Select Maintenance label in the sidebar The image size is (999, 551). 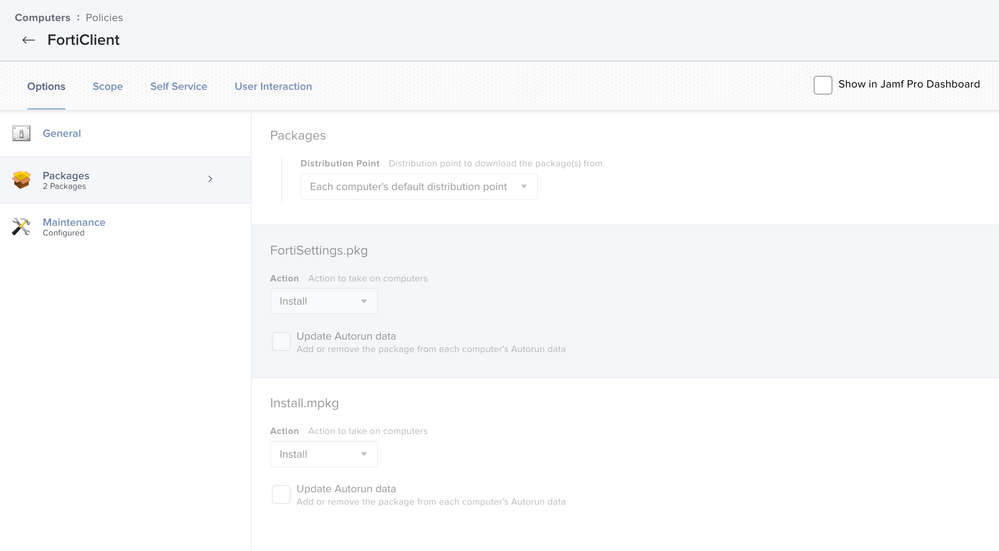(74, 222)
